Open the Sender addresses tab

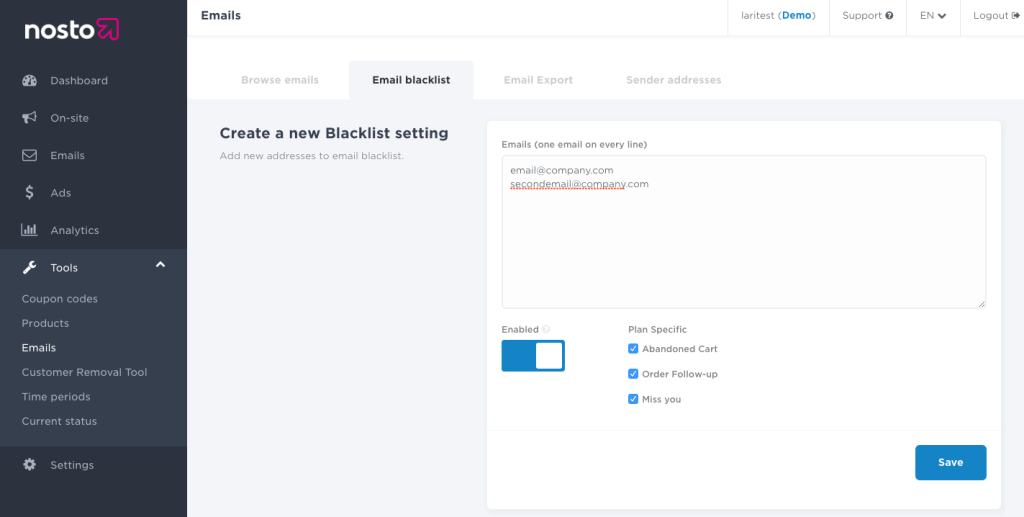673,80
